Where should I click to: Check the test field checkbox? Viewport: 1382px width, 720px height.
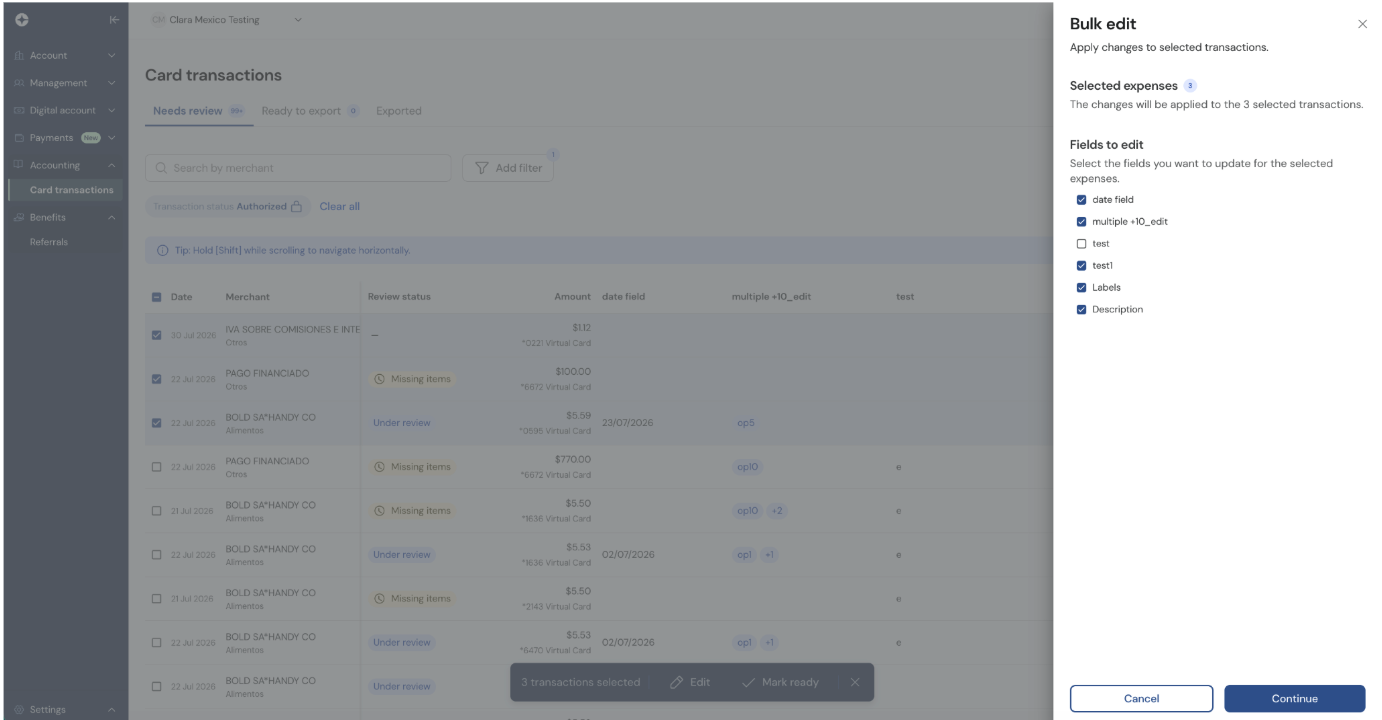point(1081,244)
